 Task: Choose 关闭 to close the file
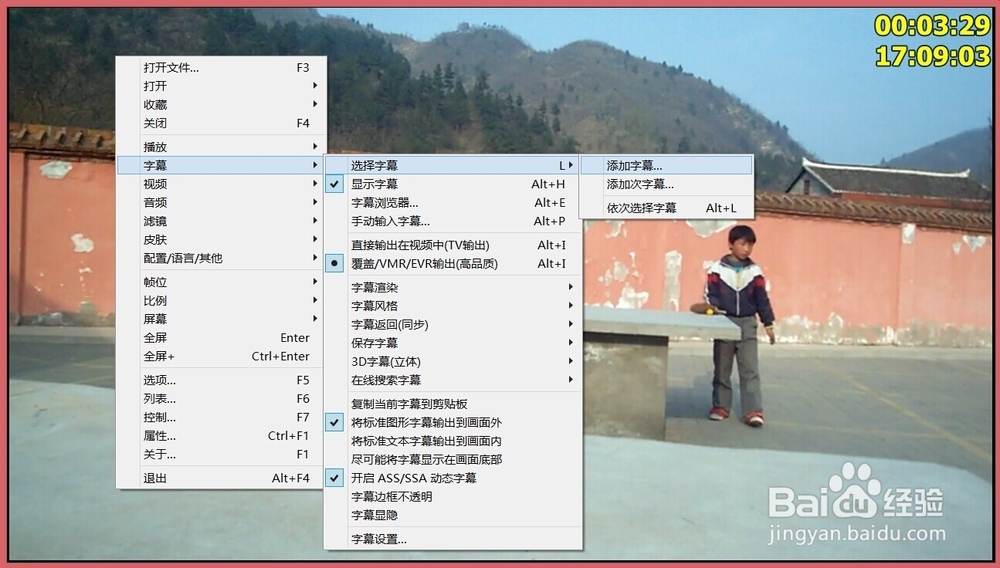coord(221,123)
